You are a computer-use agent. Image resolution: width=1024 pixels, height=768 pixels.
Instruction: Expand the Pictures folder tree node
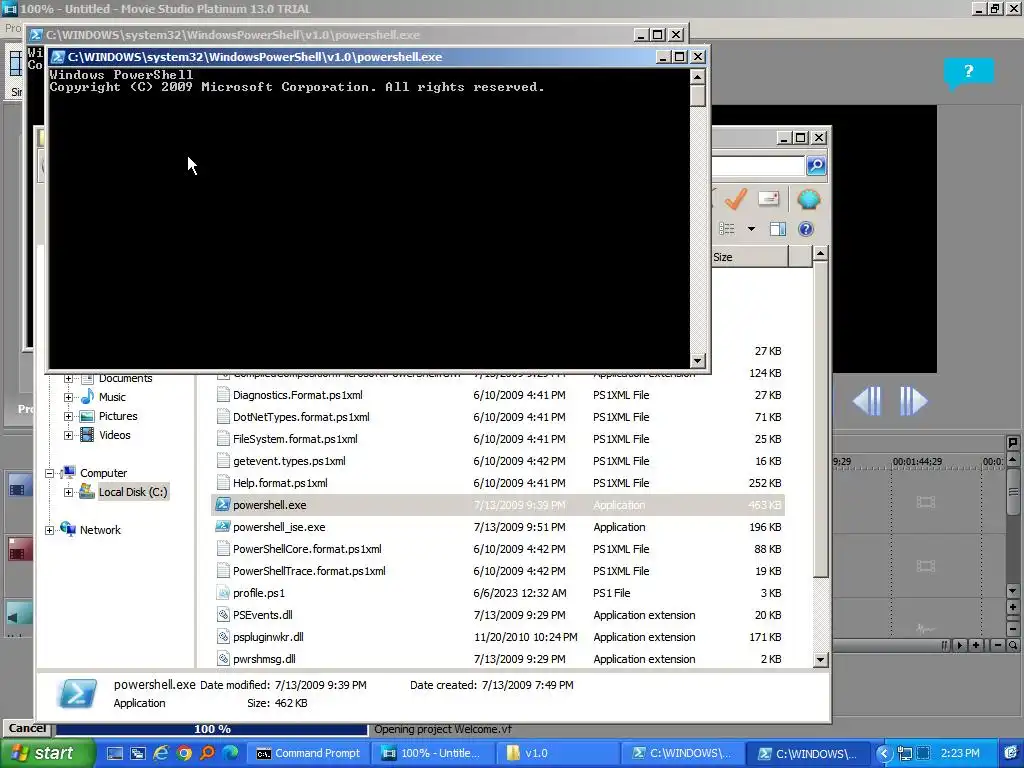(69, 416)
